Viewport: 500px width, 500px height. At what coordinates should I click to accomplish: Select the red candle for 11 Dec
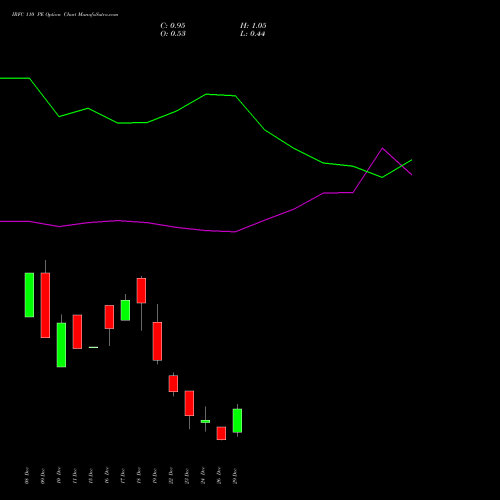click(77, 332)
